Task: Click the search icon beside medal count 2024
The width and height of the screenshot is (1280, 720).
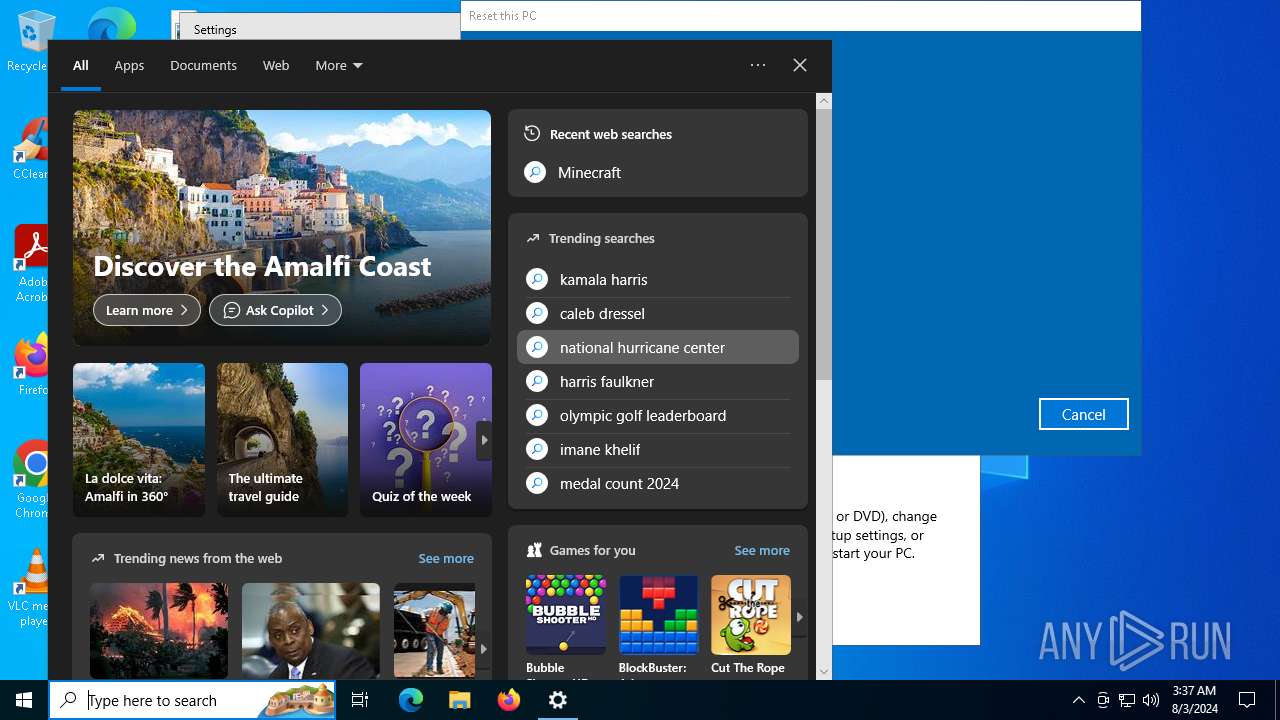Action: [537, 483]
